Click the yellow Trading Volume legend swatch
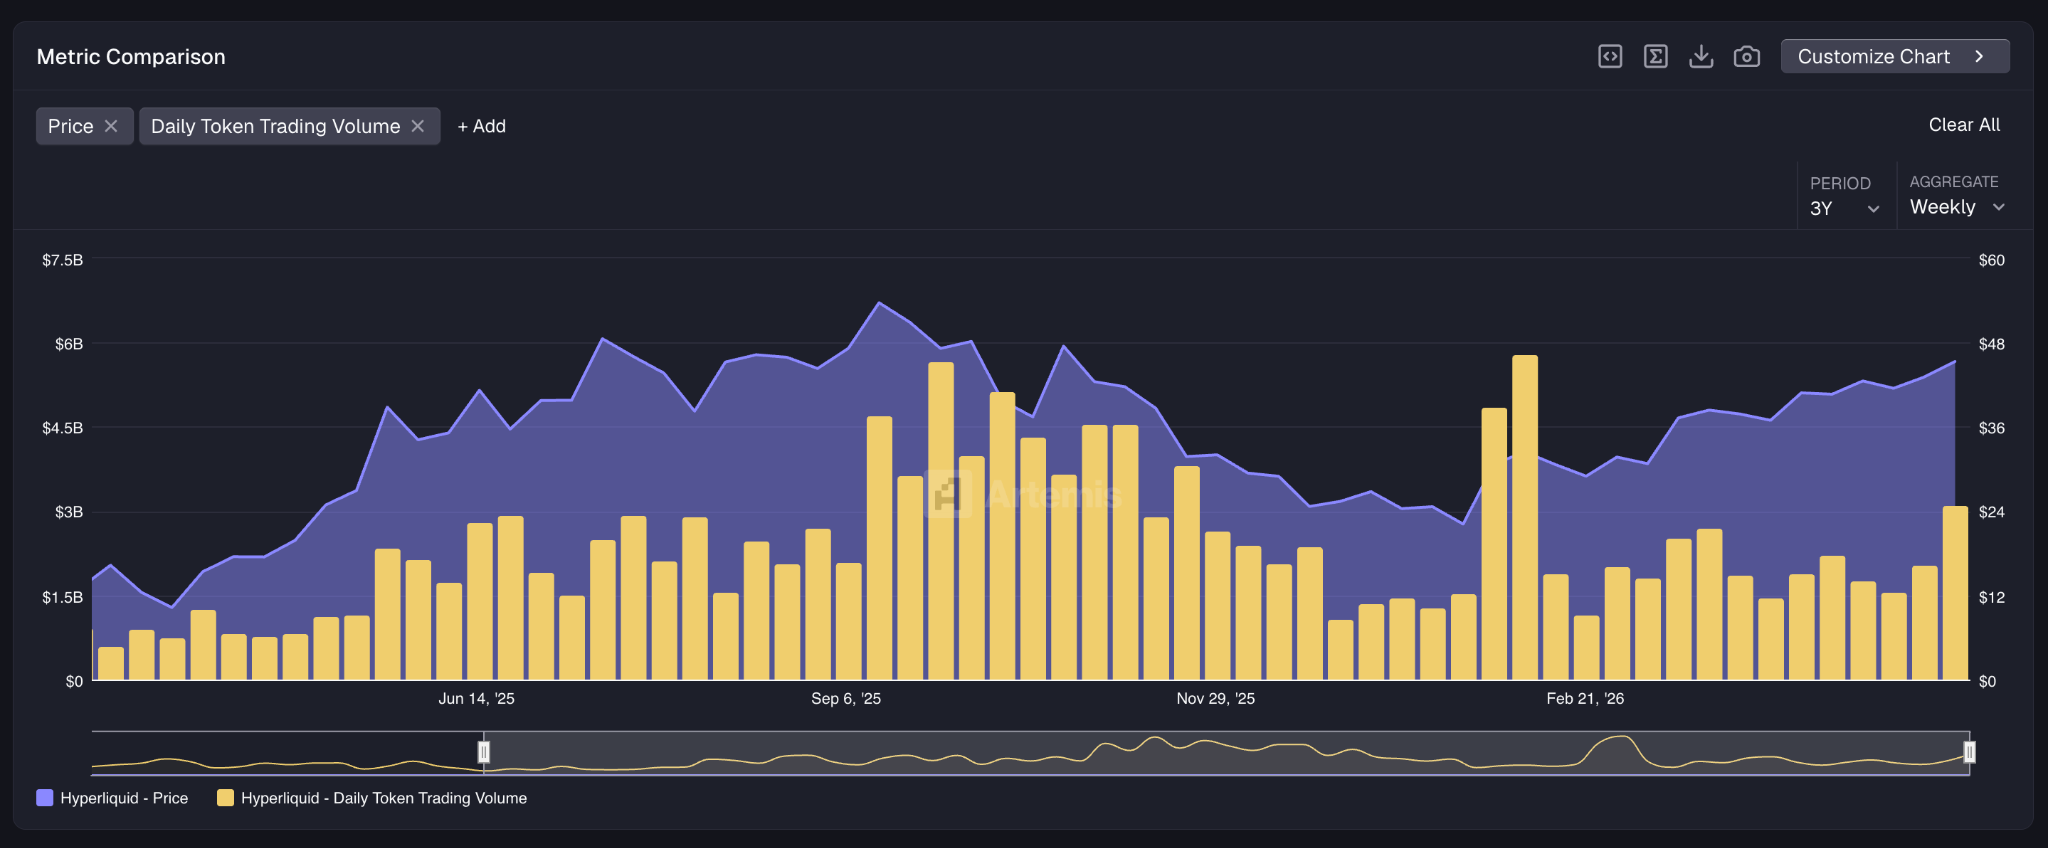The image size is (2048, 848). [225, 798]
